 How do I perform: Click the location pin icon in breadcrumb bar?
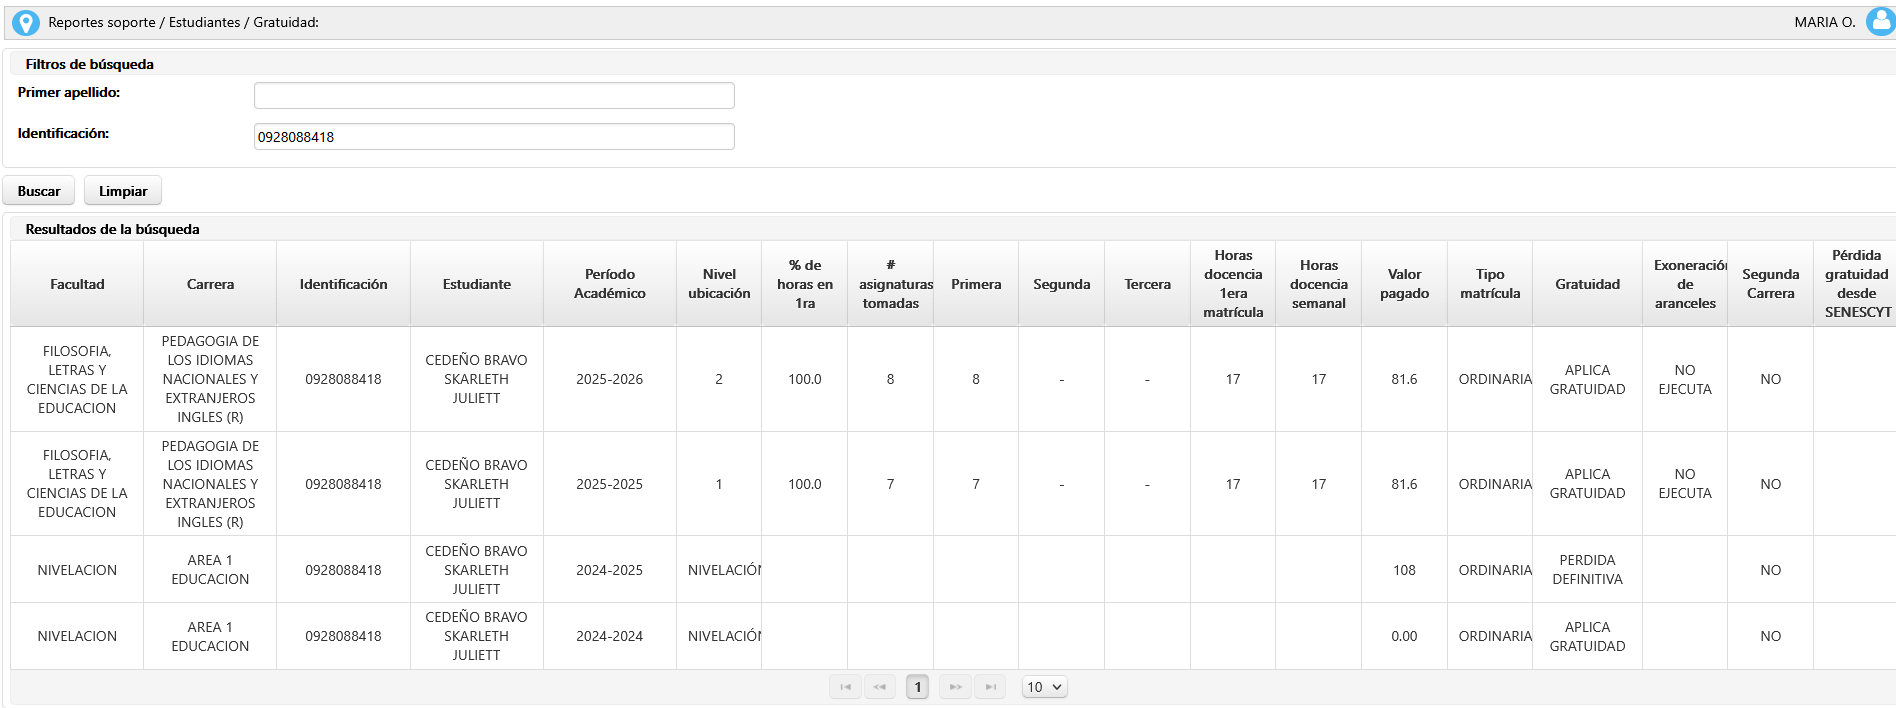(25, 22)
